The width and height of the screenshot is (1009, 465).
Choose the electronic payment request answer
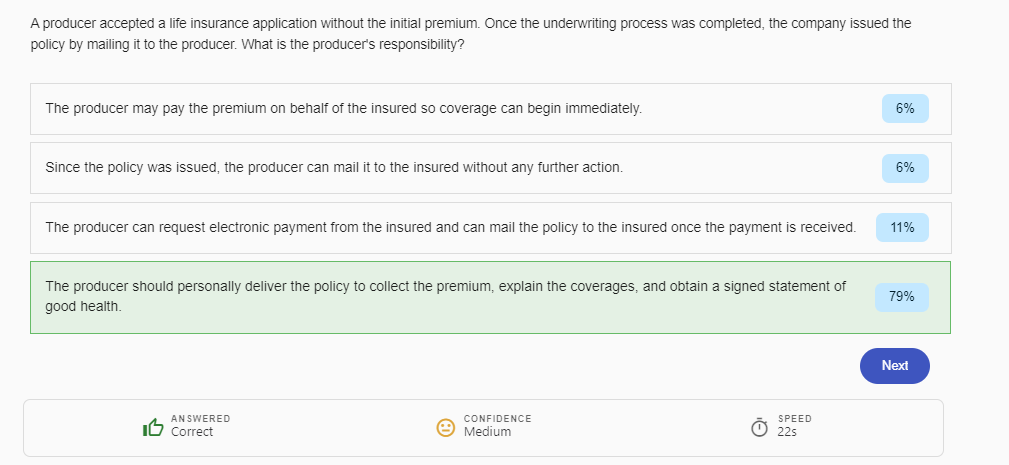[450, 227]
